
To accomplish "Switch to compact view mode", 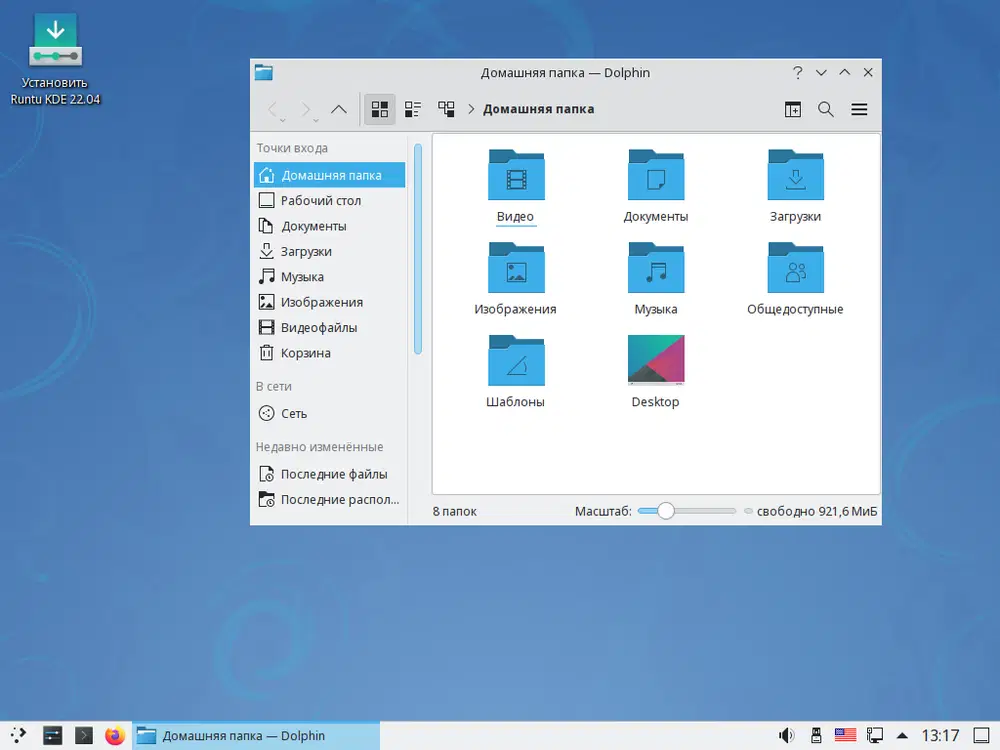I will [413, 109].
